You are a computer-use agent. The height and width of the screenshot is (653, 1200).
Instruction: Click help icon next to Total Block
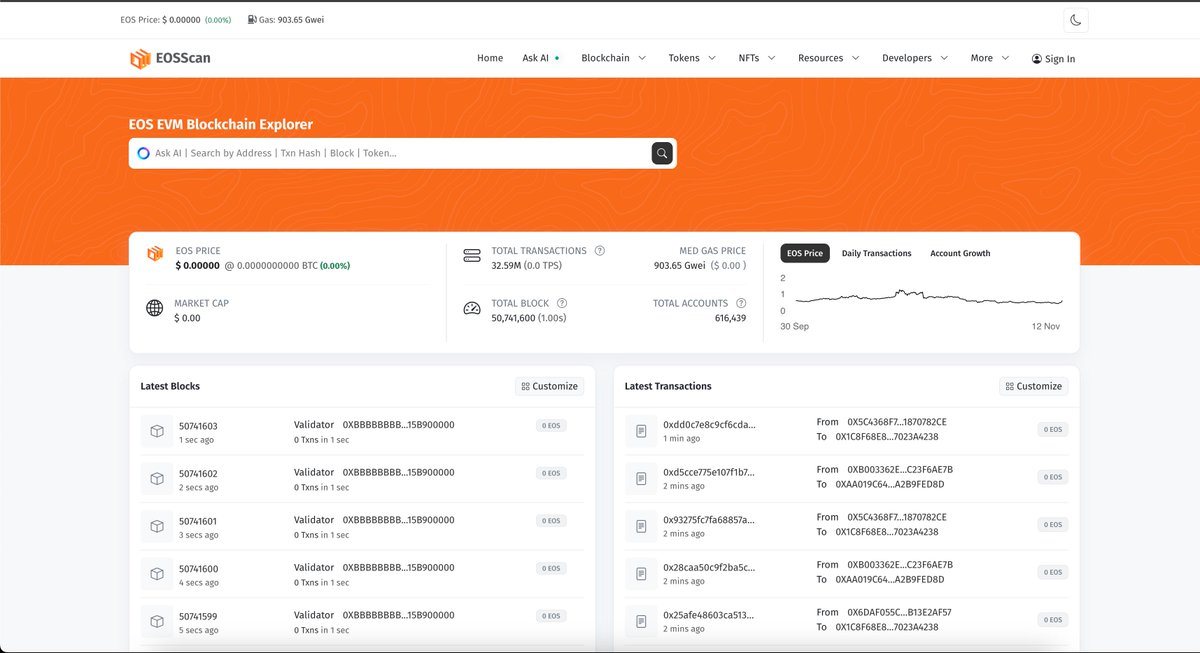tap(562, 303)
